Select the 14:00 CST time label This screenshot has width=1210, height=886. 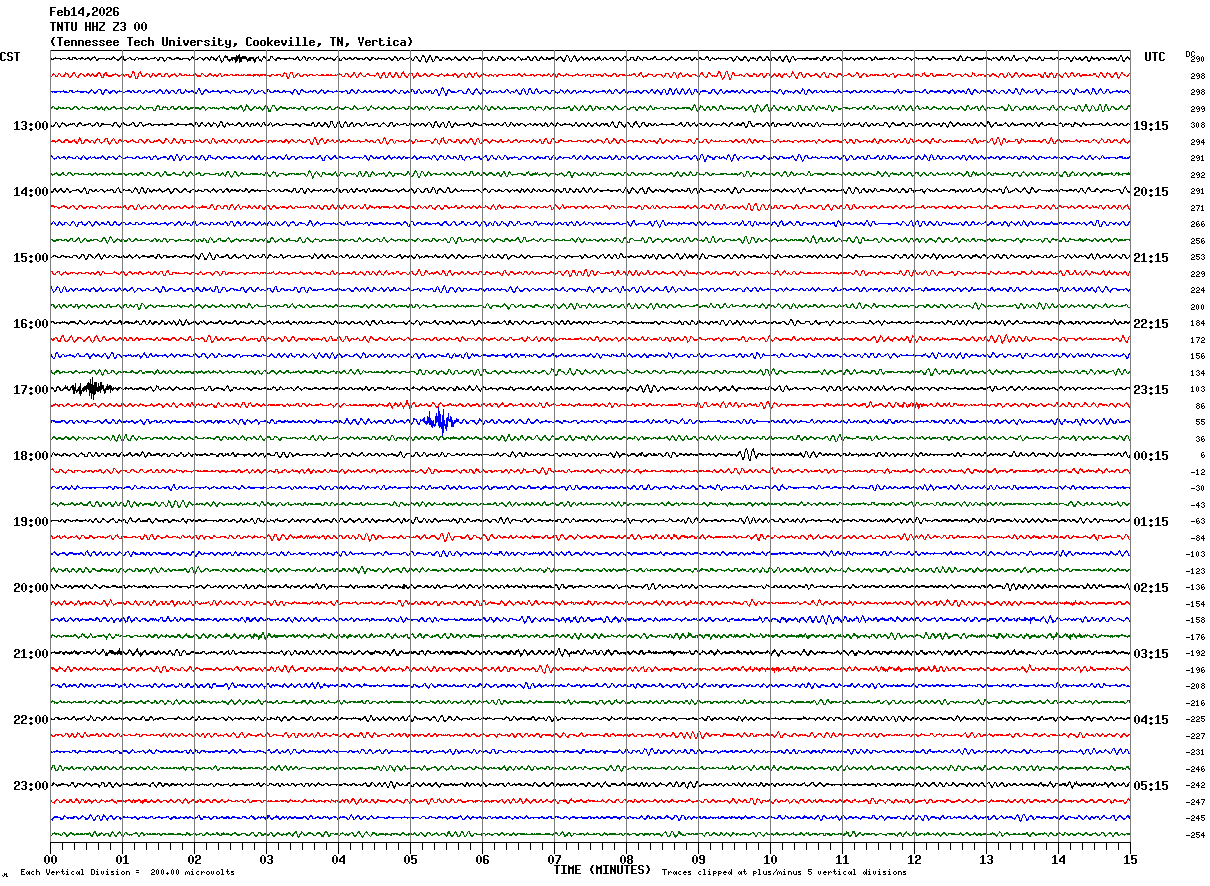coord(30,192)
